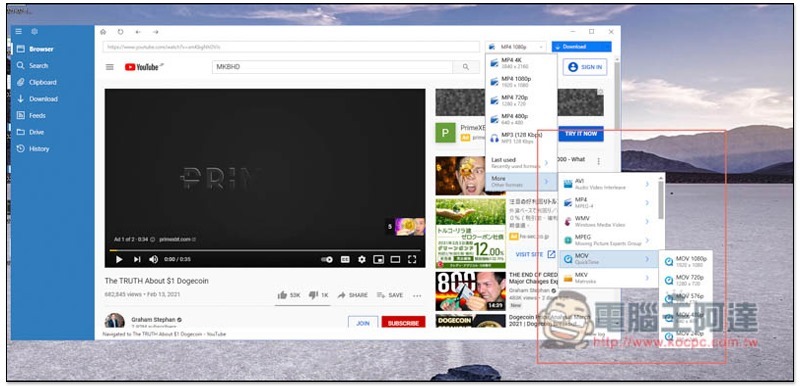The width and height of the screenshot is (800, 386).
Task: Select MP4 1080p in the format list
Action: (x=521, y=82)
